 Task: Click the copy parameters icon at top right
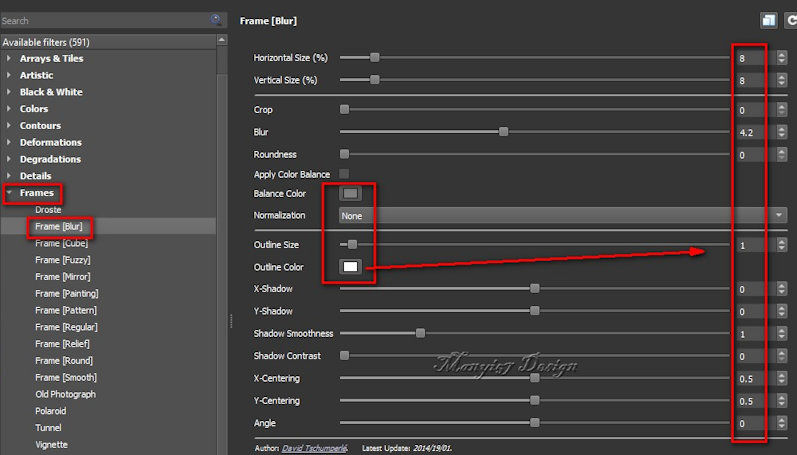click(768, 20)
